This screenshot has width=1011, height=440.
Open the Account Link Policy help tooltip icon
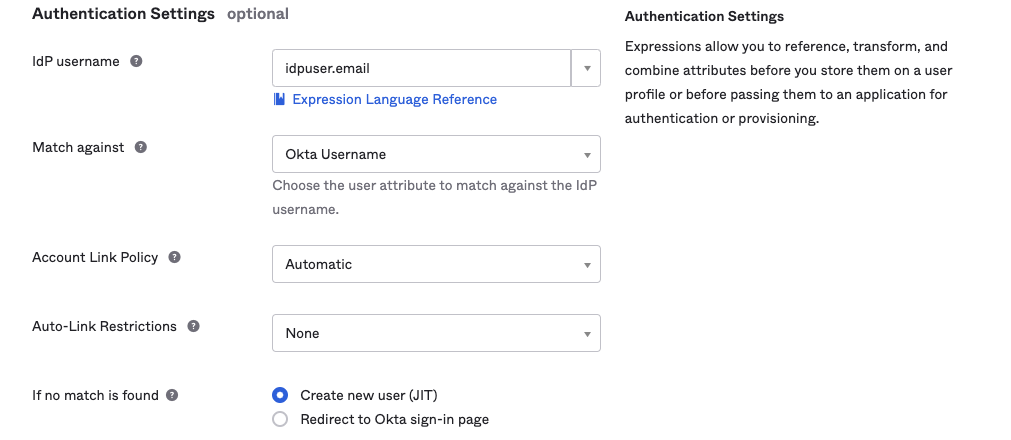click(175, 257)
